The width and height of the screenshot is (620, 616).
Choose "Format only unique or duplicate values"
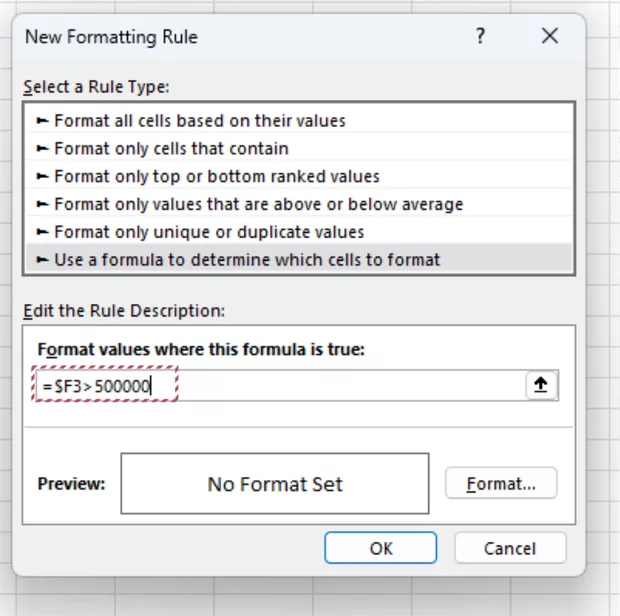[x=209, y=232]
